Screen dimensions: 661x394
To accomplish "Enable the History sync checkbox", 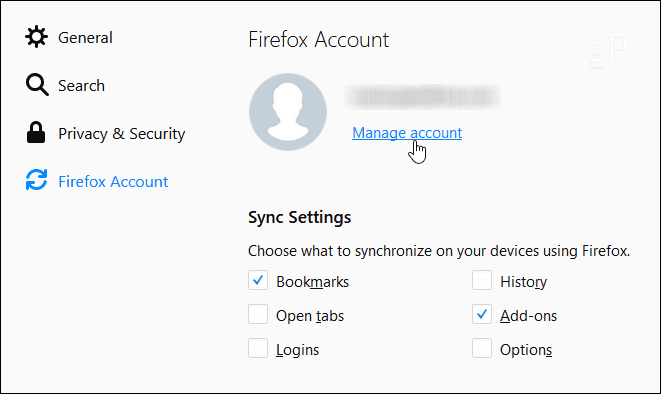I will coord(482,280).
